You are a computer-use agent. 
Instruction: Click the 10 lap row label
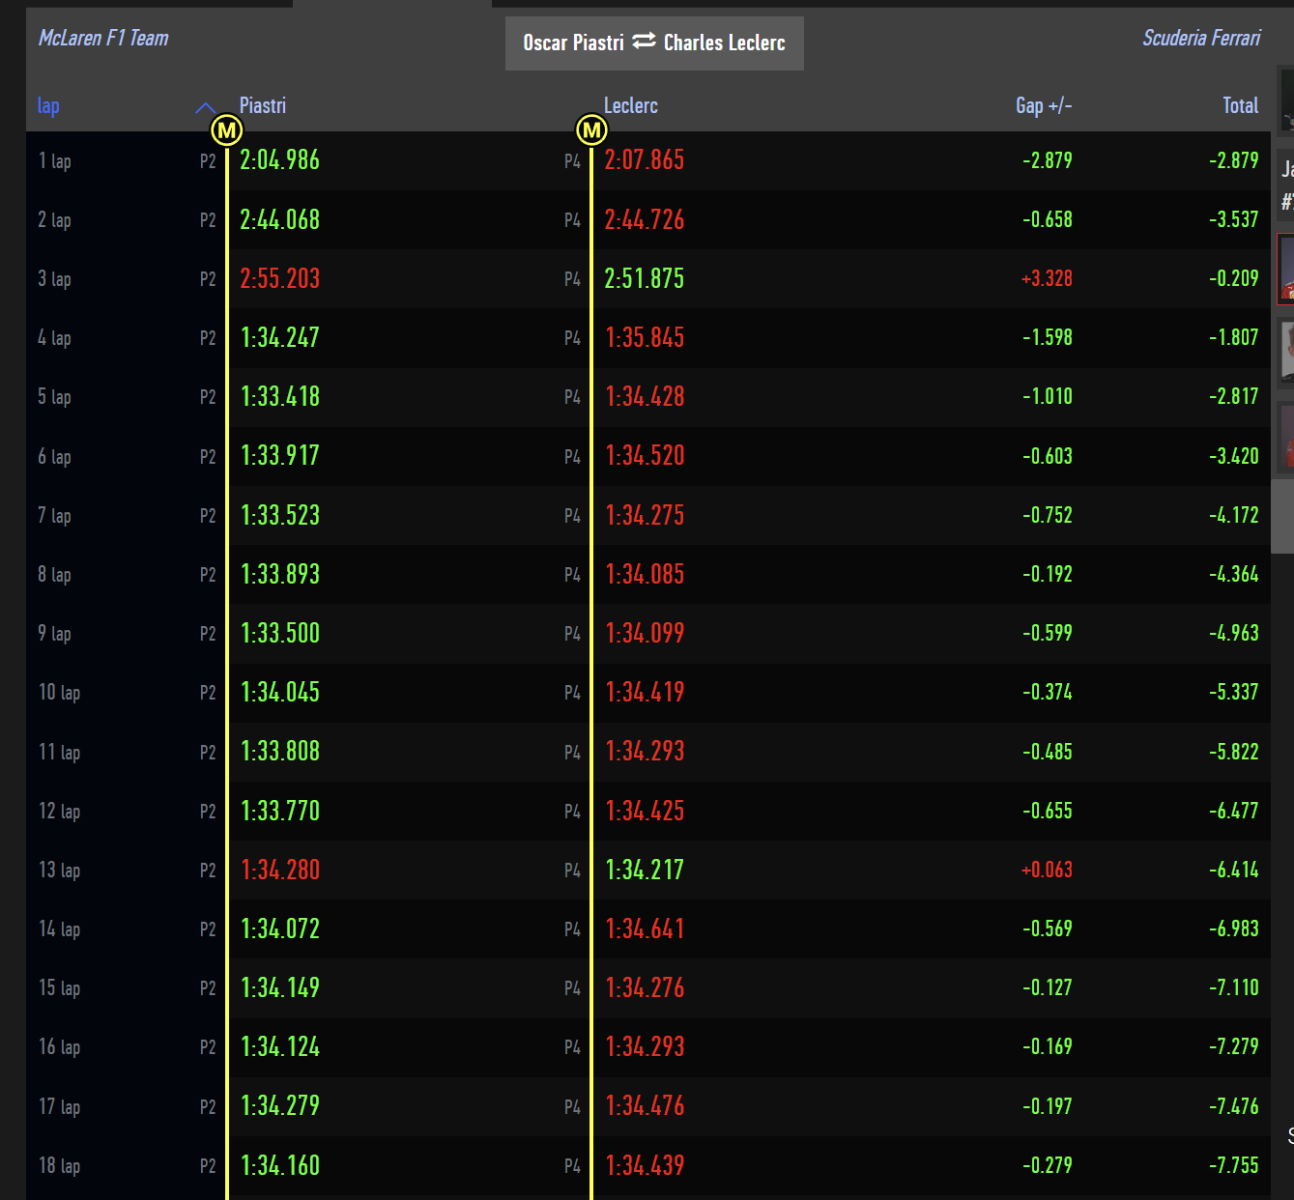pyautogui.click(x=59, y=693)
